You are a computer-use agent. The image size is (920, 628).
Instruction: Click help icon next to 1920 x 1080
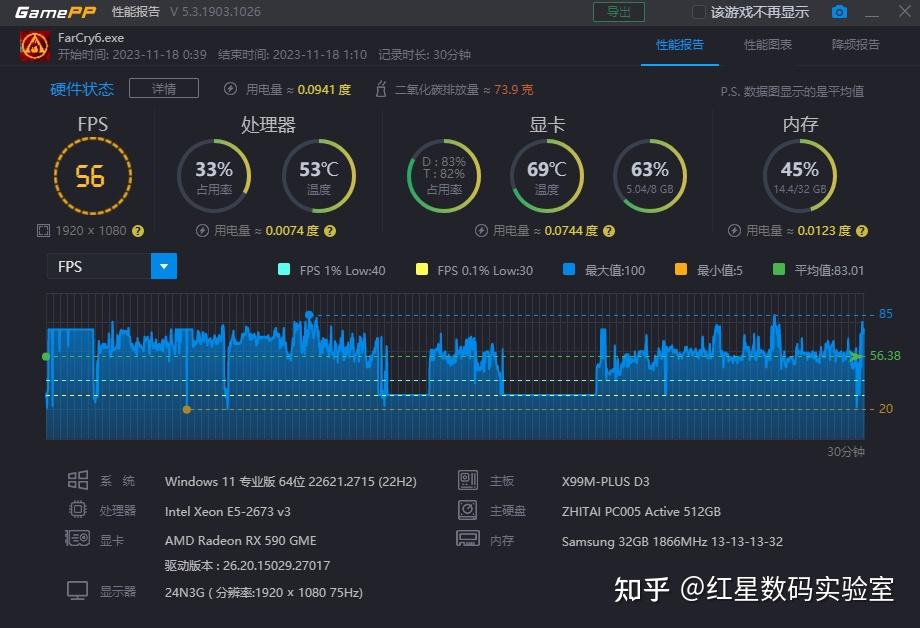point(138,231)
